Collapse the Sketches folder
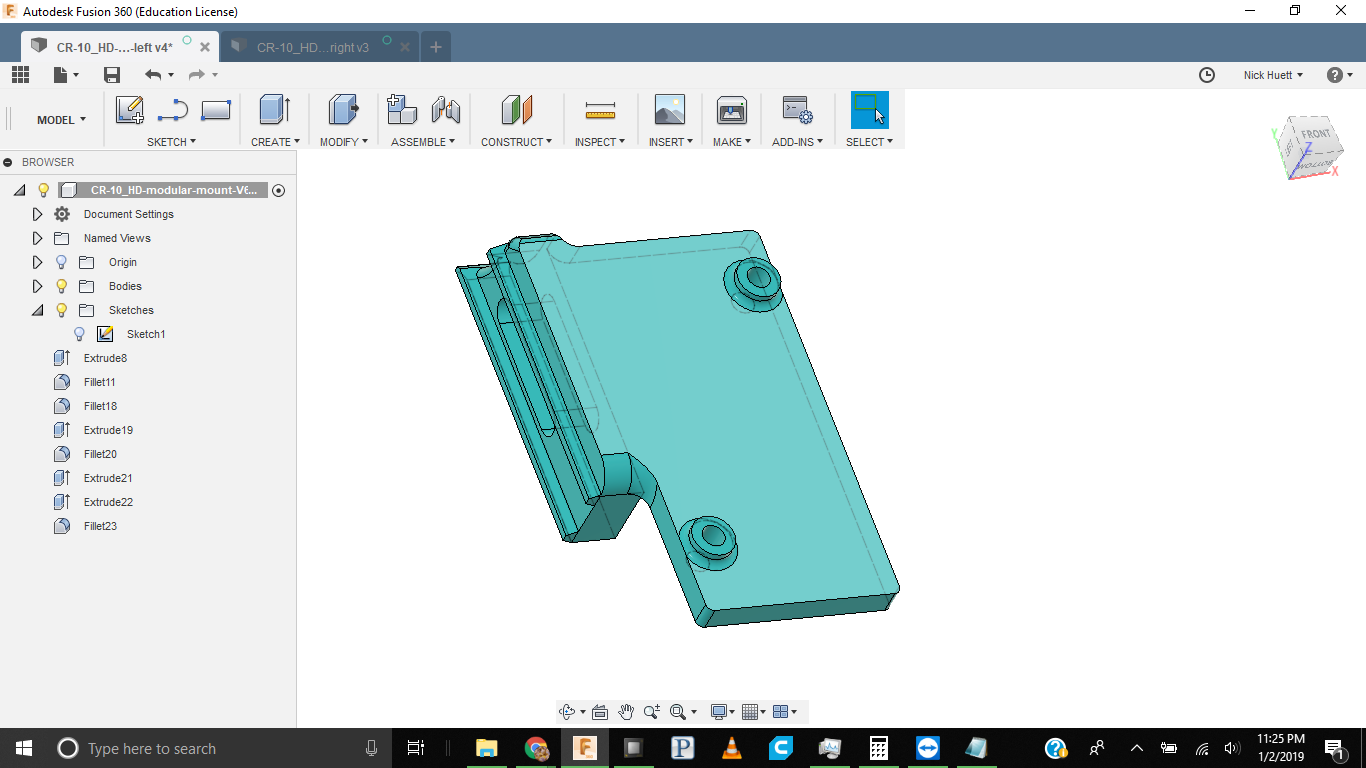Image resolution: width=1366 pixels, height=768 pixels. tap(38, 310)
